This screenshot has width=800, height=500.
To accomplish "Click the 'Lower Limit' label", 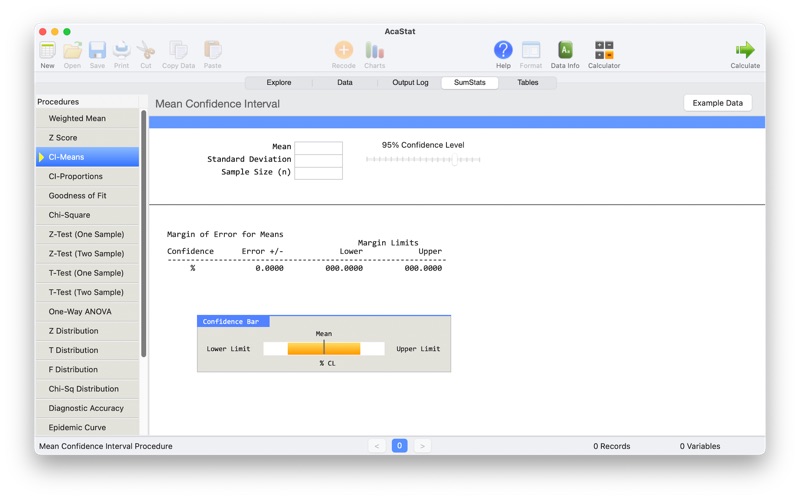I will (x=228, y=349).
